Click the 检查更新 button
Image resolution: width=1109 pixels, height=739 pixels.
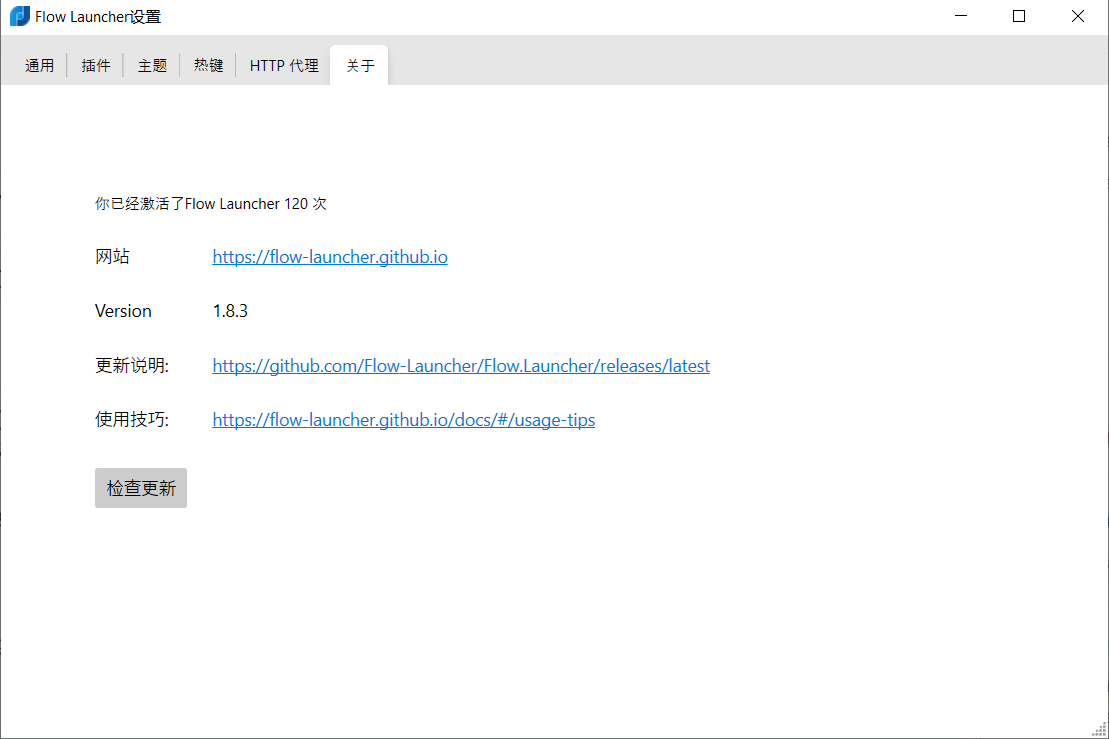pyautogui.click(x=141, y=488)
